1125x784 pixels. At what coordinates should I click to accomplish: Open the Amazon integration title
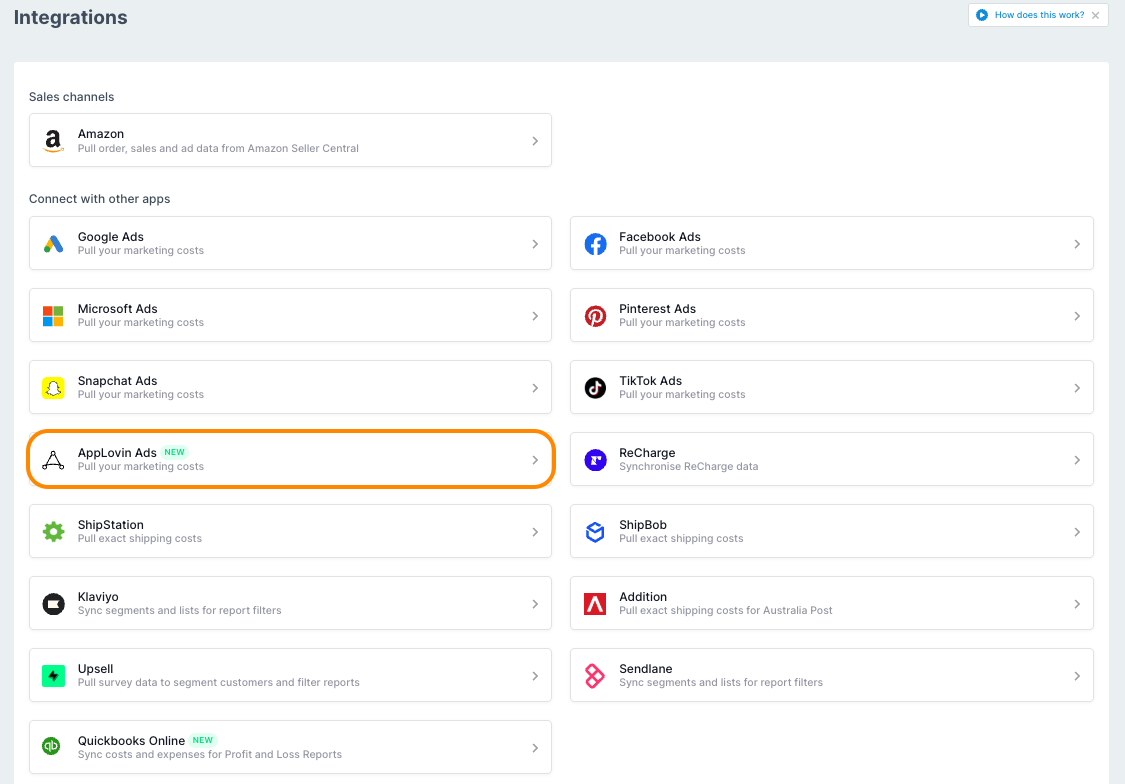[x=100, y=134]
